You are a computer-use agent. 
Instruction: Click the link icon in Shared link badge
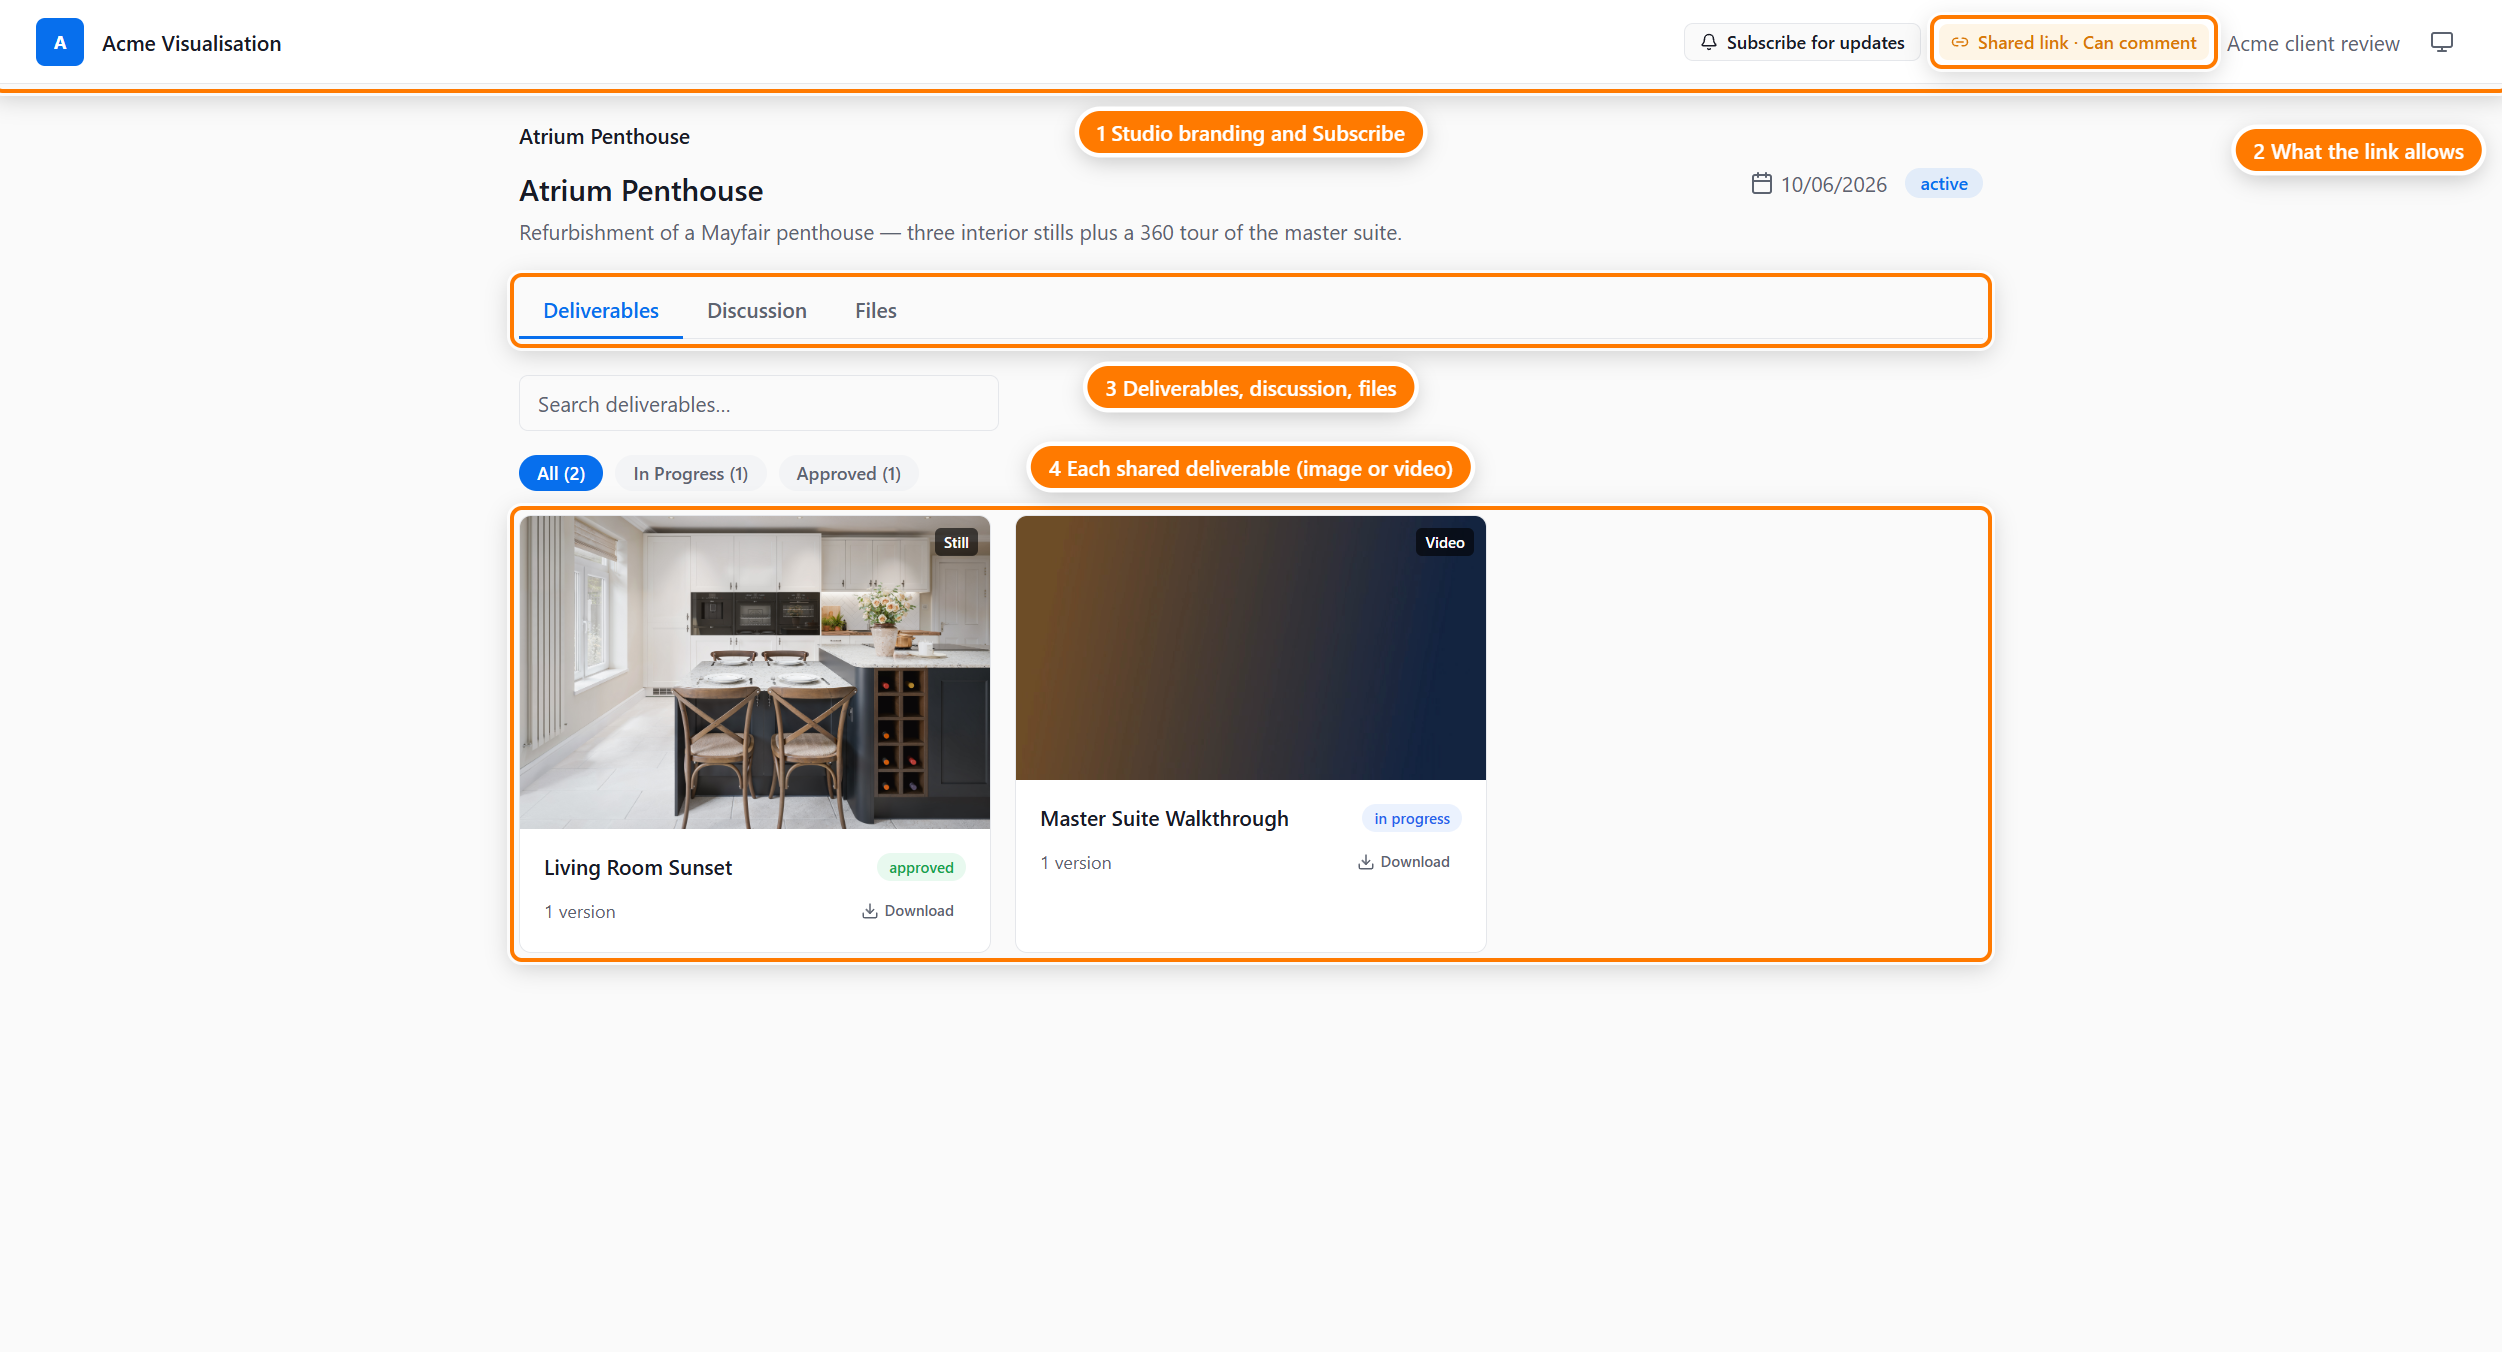tap(1959, 42)
